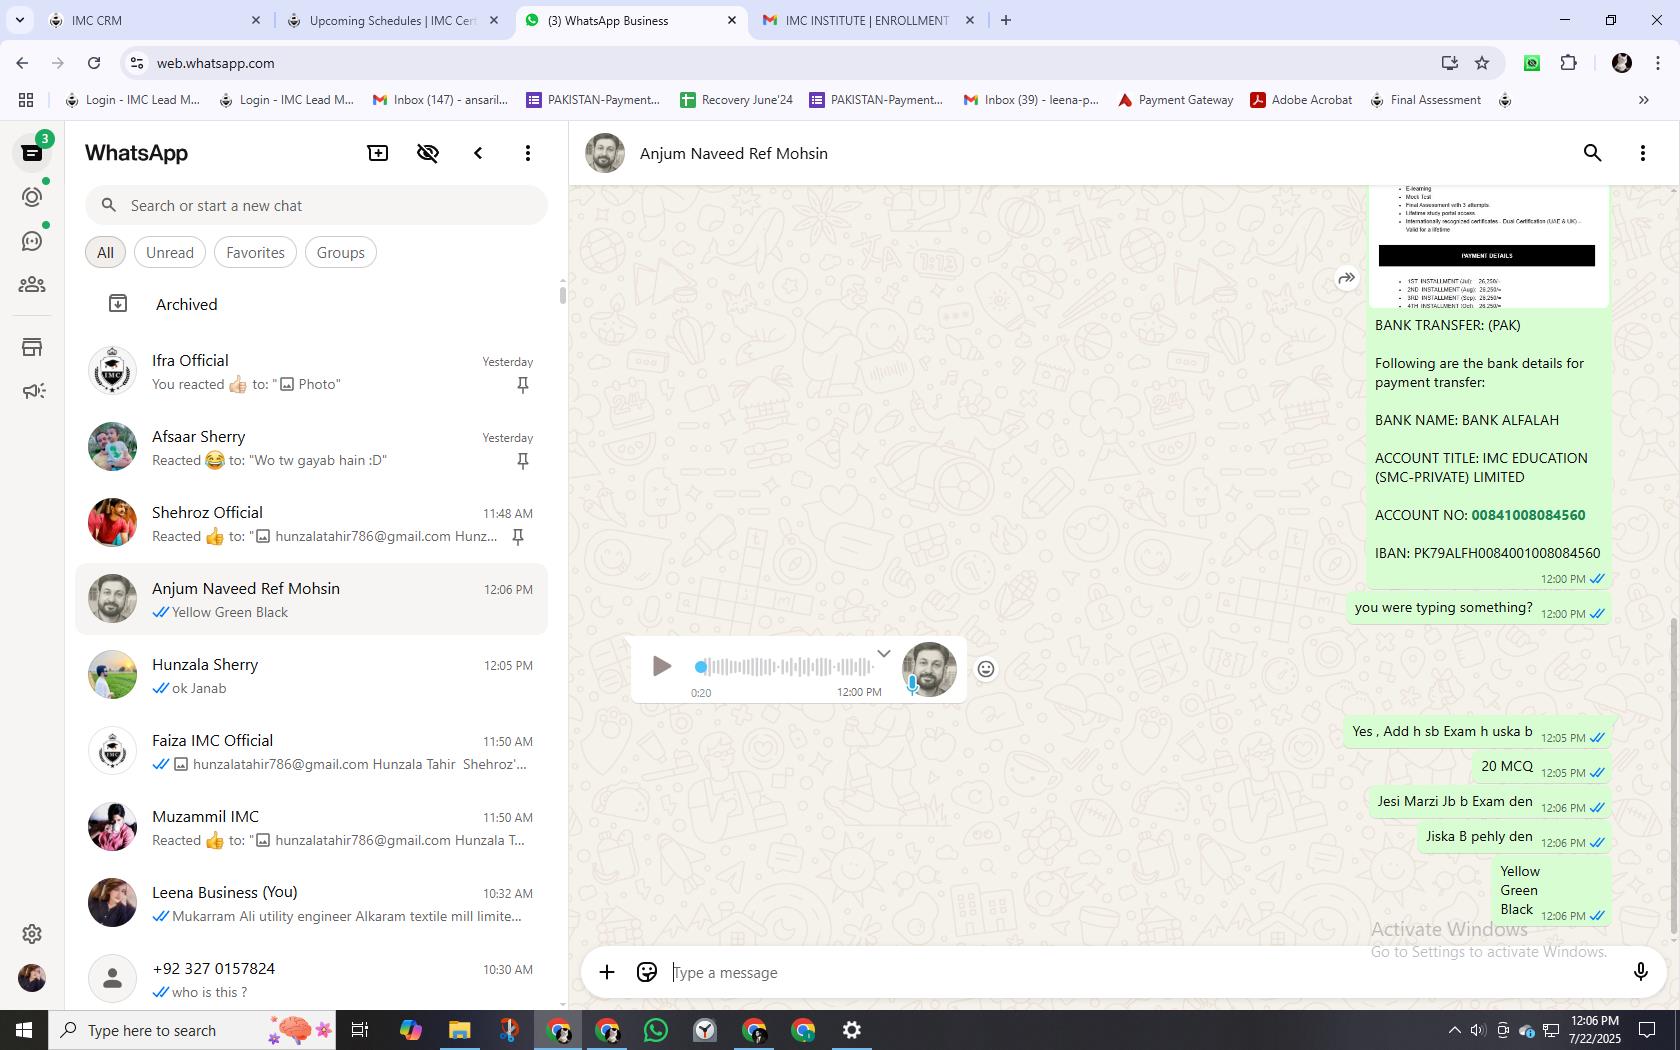The height and width of the screenshot is (1050, 1680).
Task: Open the +92 327 0157824 chat
Action: coord(311,980)
